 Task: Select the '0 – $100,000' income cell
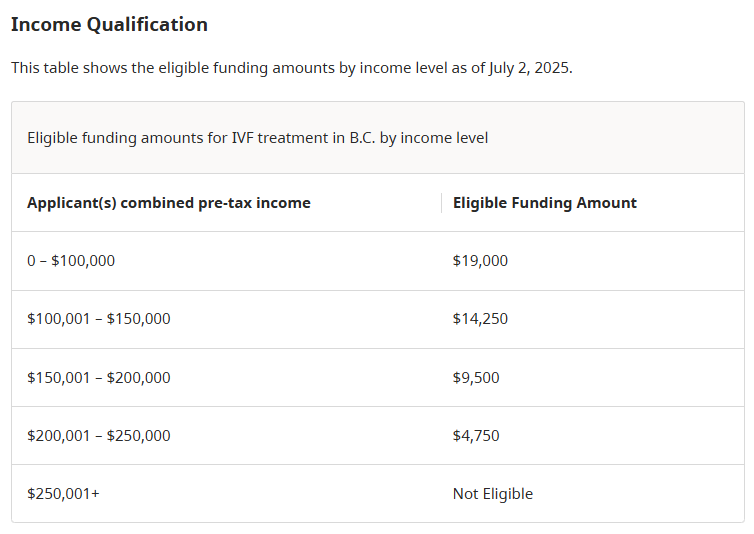(x=71, y=261)
